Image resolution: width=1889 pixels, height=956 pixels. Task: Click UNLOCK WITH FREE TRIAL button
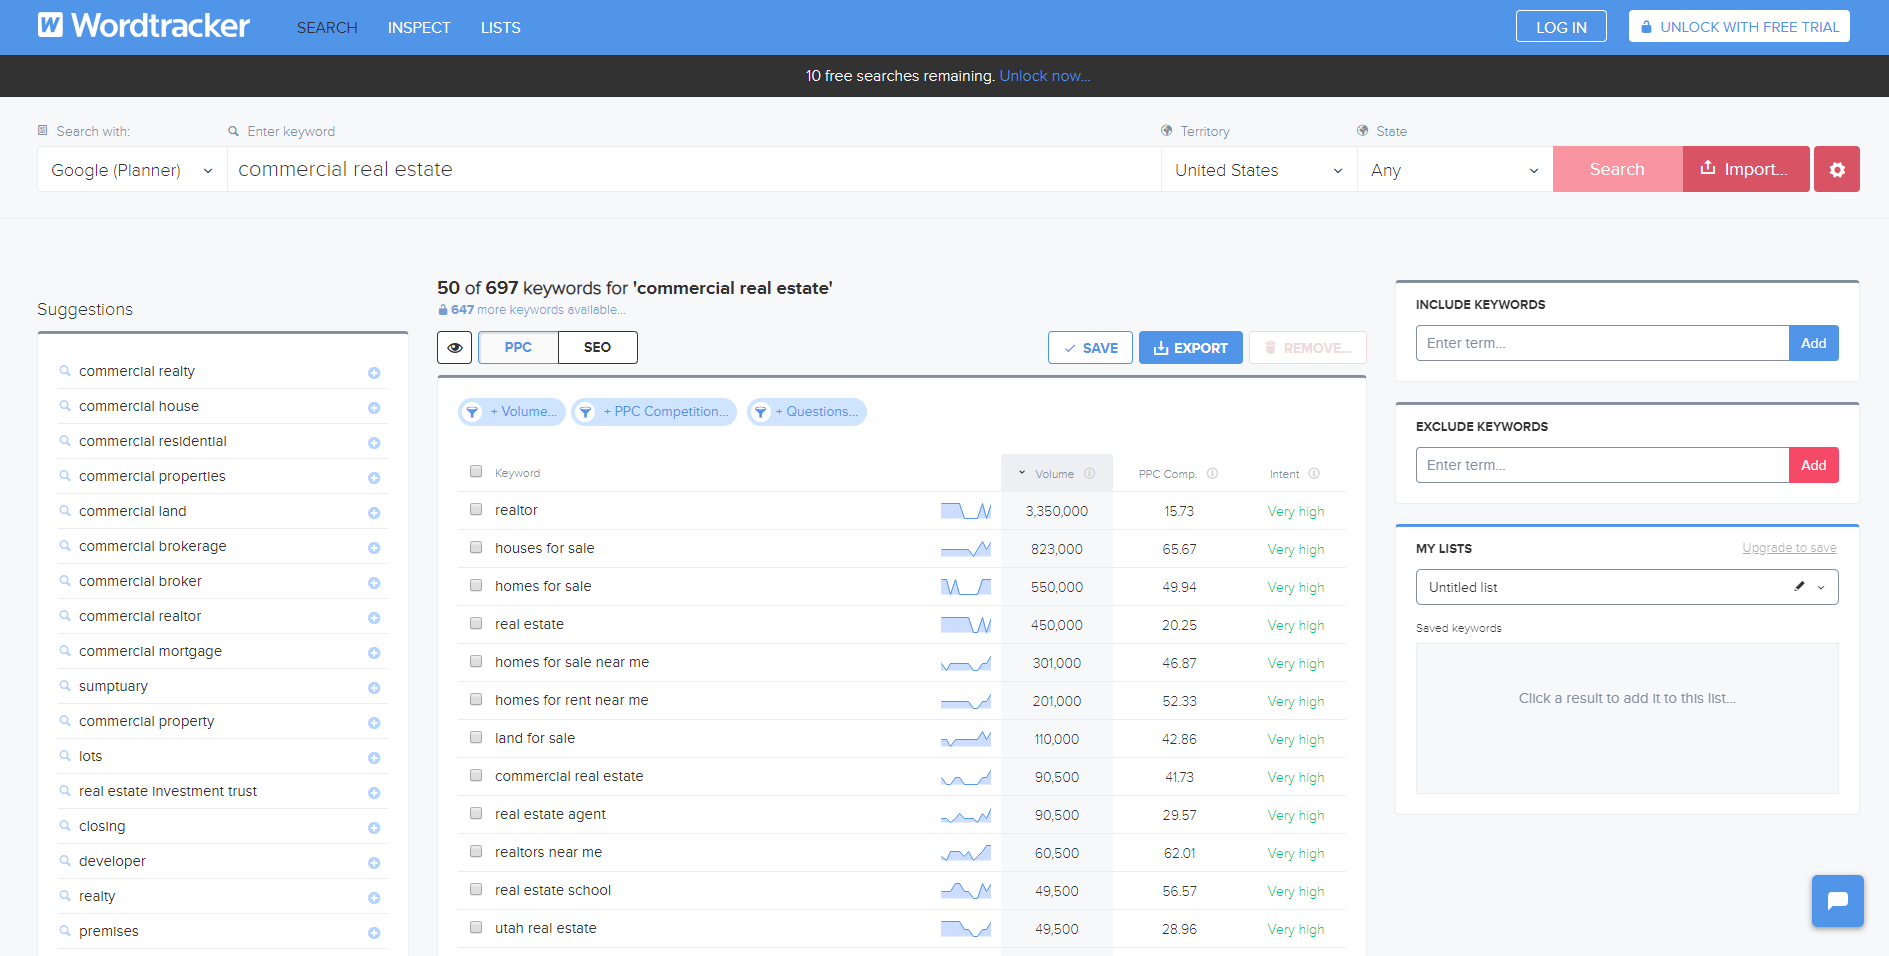tap(1739, 27)
